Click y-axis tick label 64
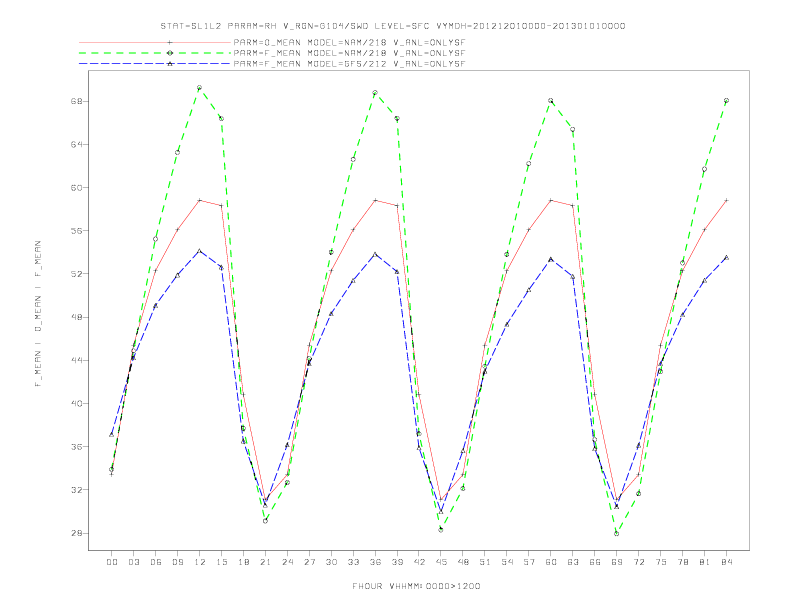 pyautogui.click(x=76, y=144)
